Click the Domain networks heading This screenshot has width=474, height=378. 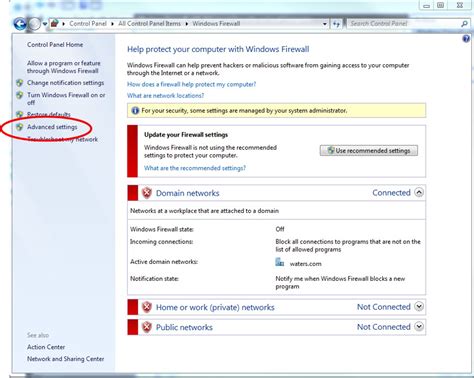tap(188, 193)
